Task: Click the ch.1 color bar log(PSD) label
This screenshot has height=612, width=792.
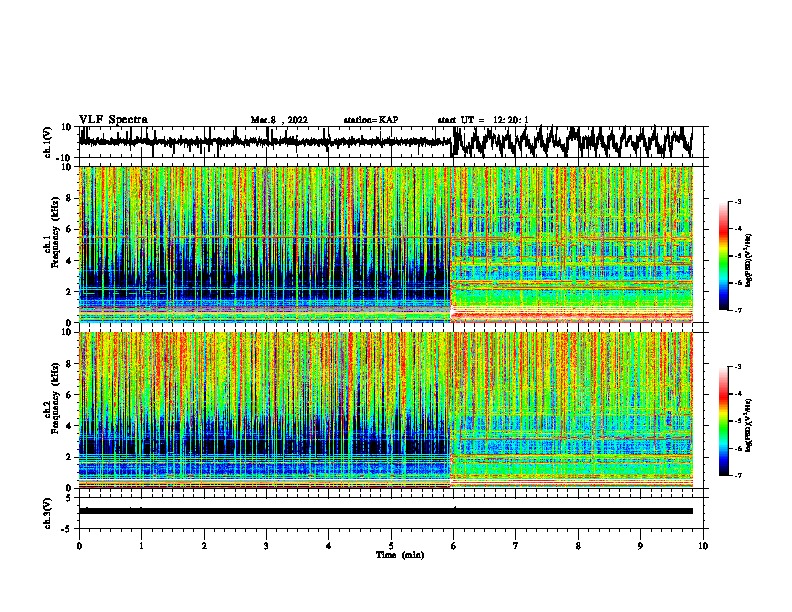Action: click(749, 261)
